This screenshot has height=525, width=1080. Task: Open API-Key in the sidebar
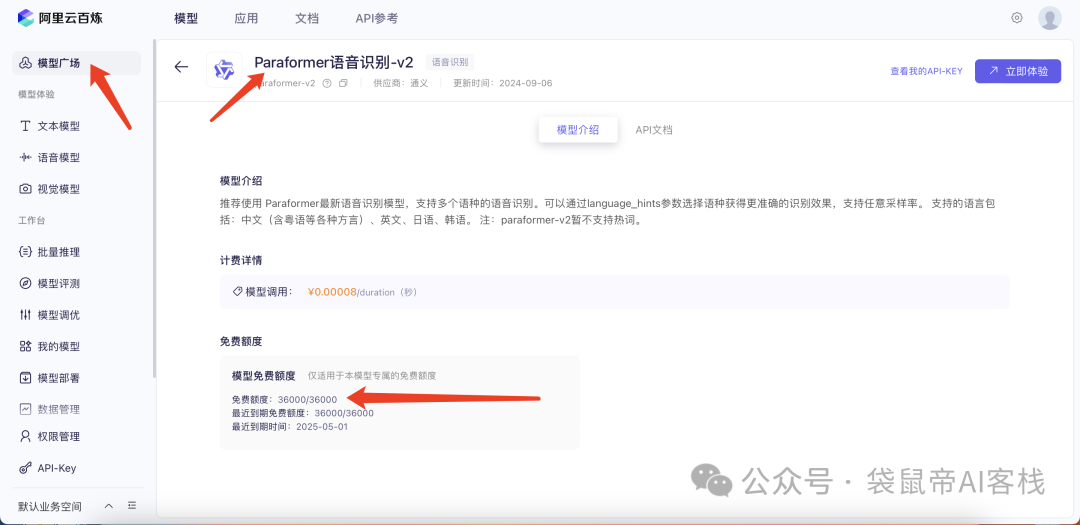[56, 468]
